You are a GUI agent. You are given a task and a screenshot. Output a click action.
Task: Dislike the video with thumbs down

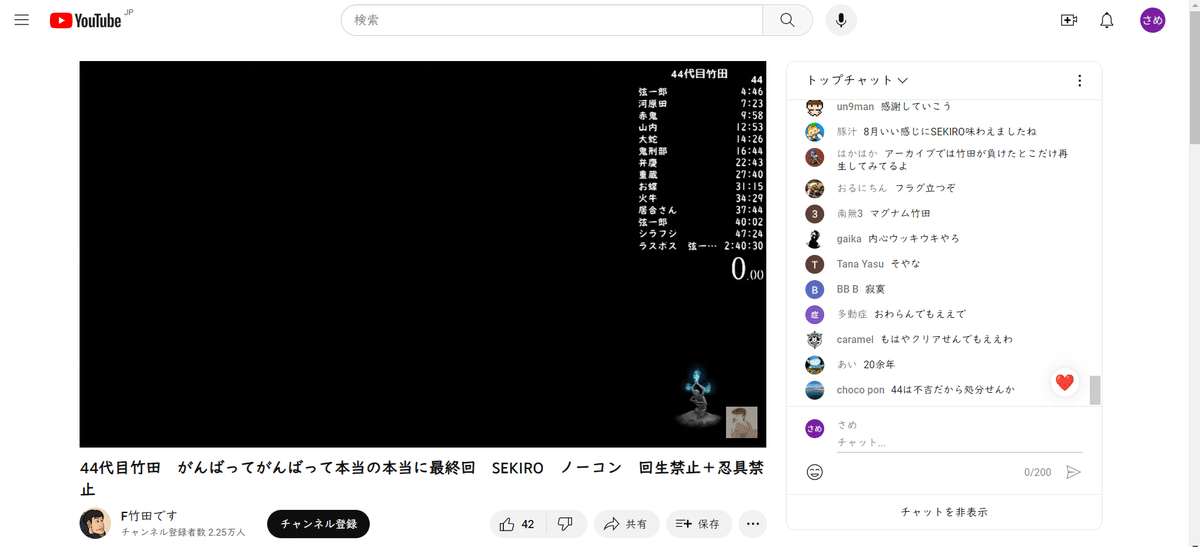[565, 524]
